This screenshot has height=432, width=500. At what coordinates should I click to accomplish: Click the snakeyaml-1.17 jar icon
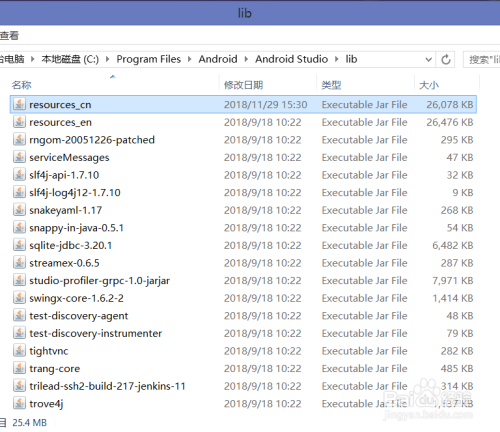(19, 210)
